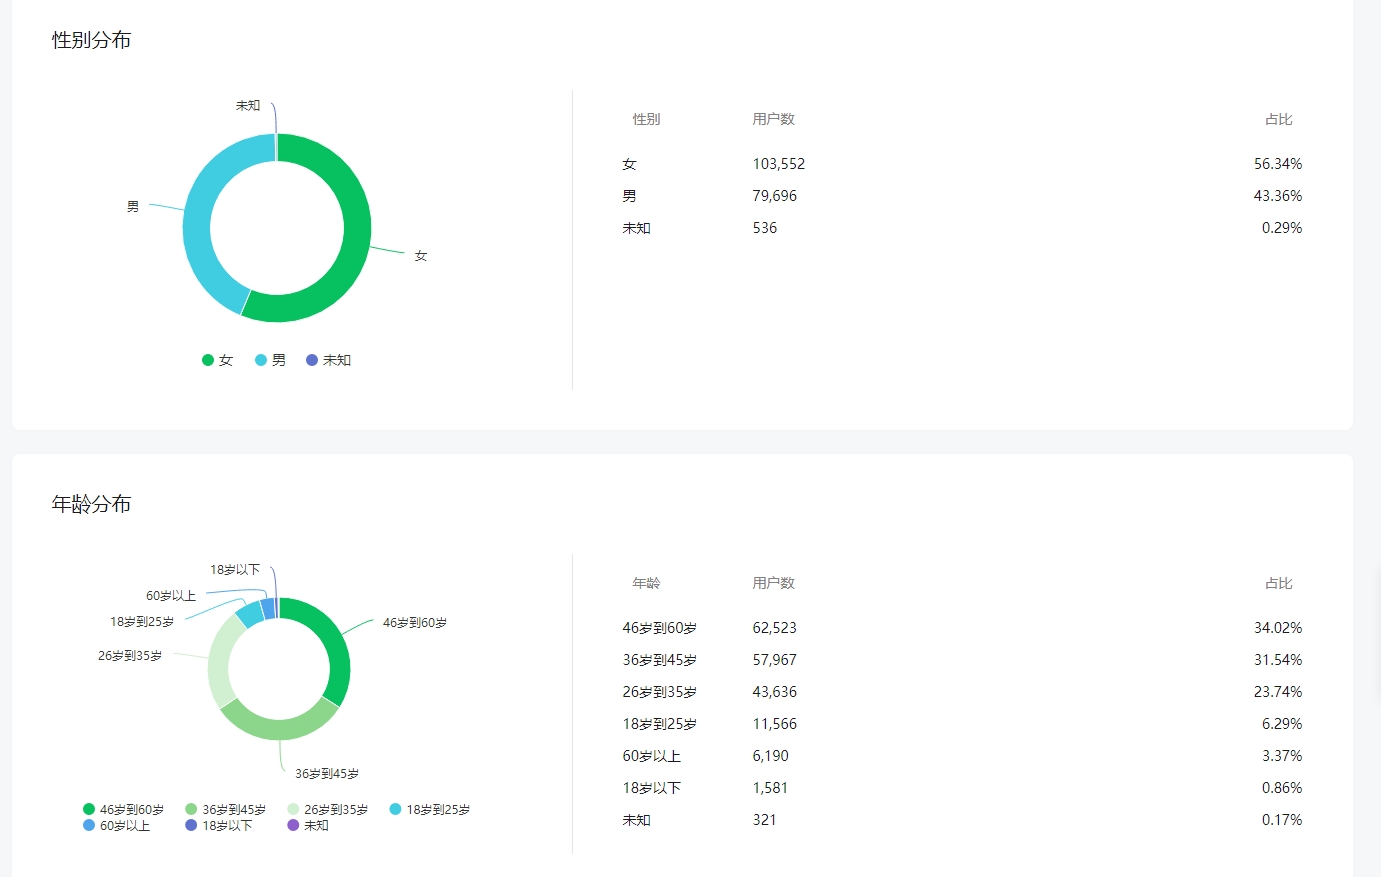Image resolution: width=1381 pixels, height=877 pixels.
Task: Click the 年龄 column header
Action: [x=646, y=583]
